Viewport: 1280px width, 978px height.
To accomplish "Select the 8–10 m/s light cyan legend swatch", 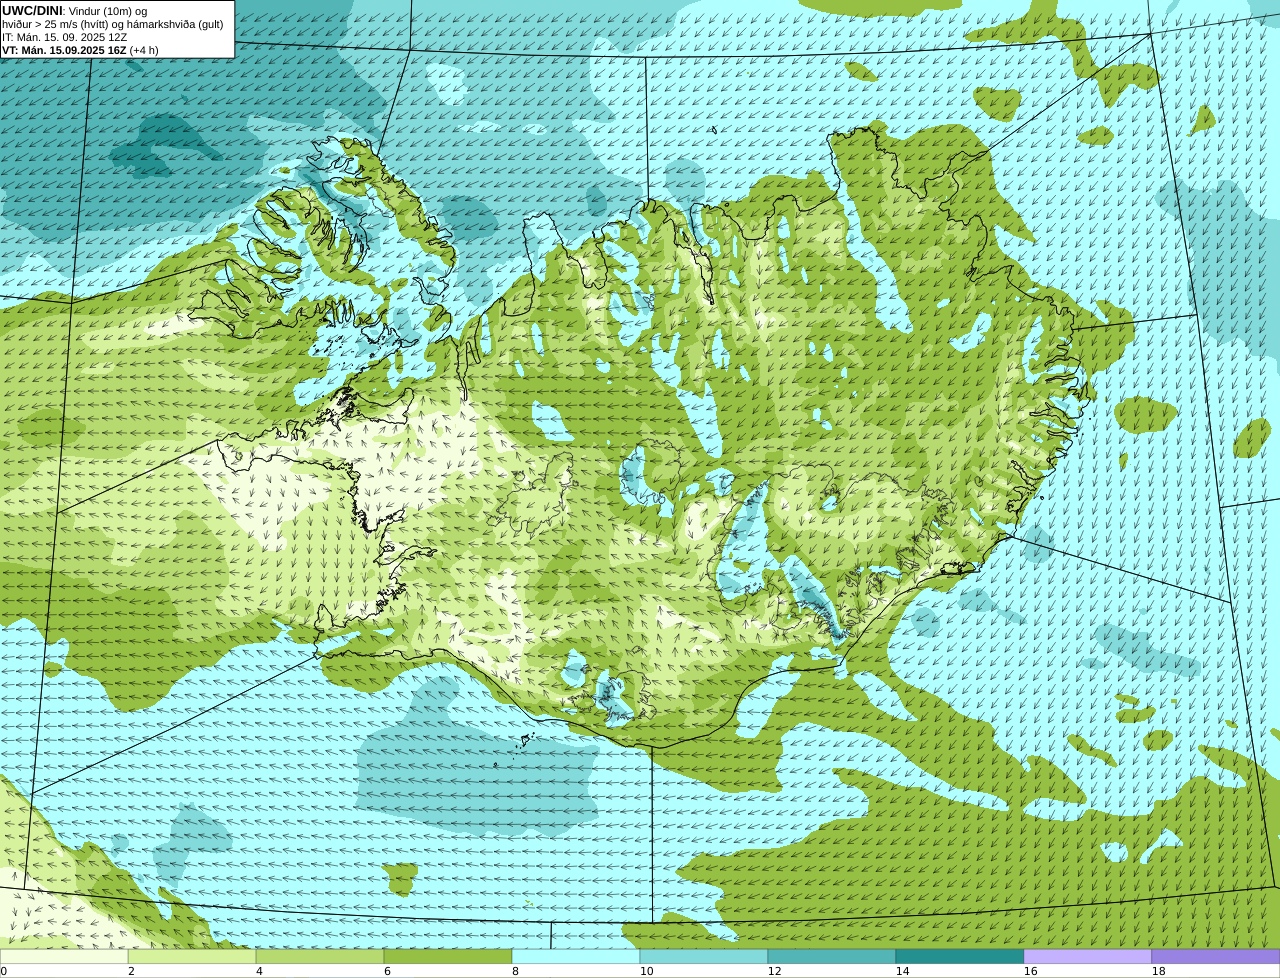I will [576, 956].
